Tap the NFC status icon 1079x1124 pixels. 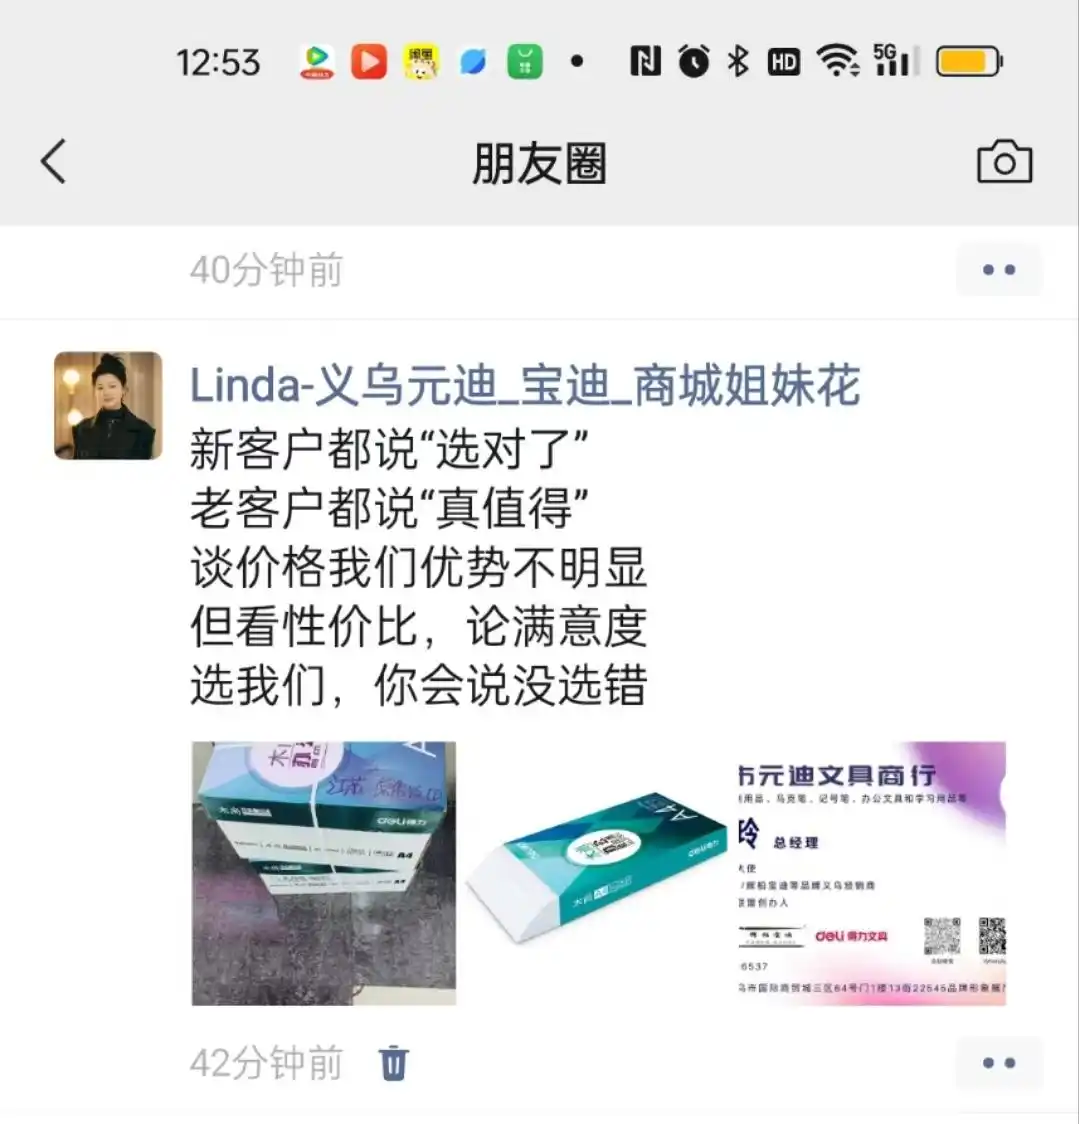point(645,61)
